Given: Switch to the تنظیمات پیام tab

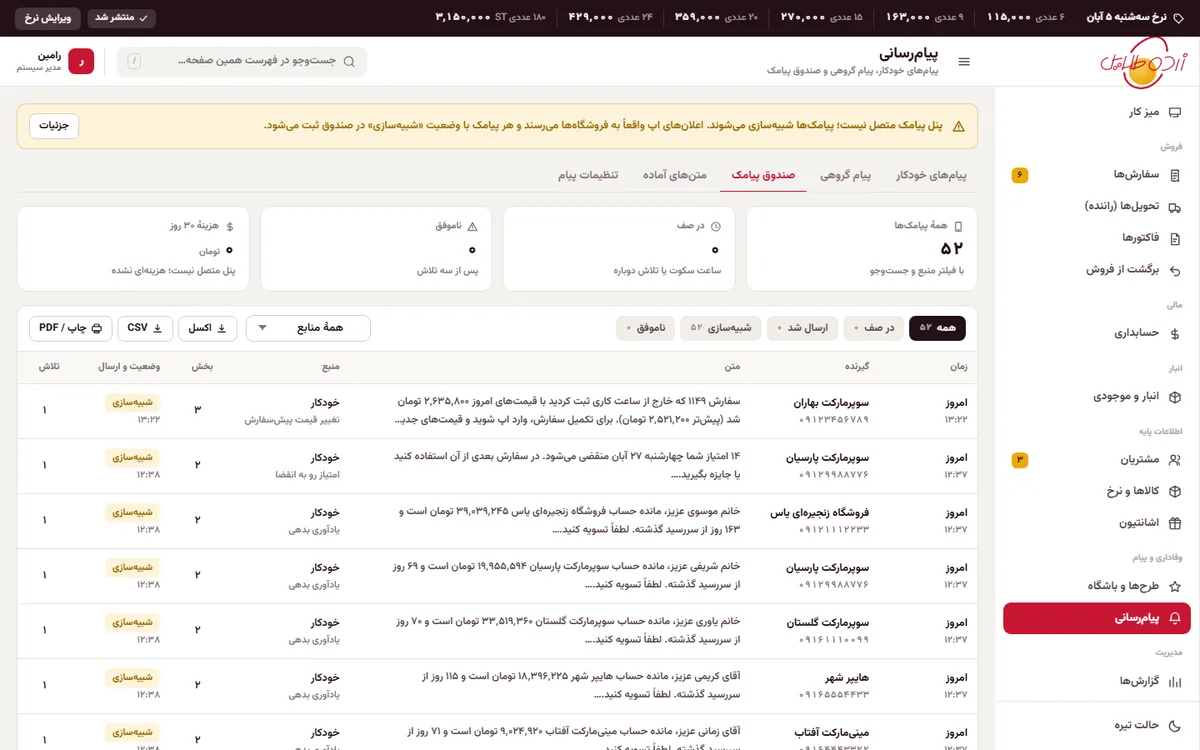Looking at the screenshot, I should coord(588,175).
